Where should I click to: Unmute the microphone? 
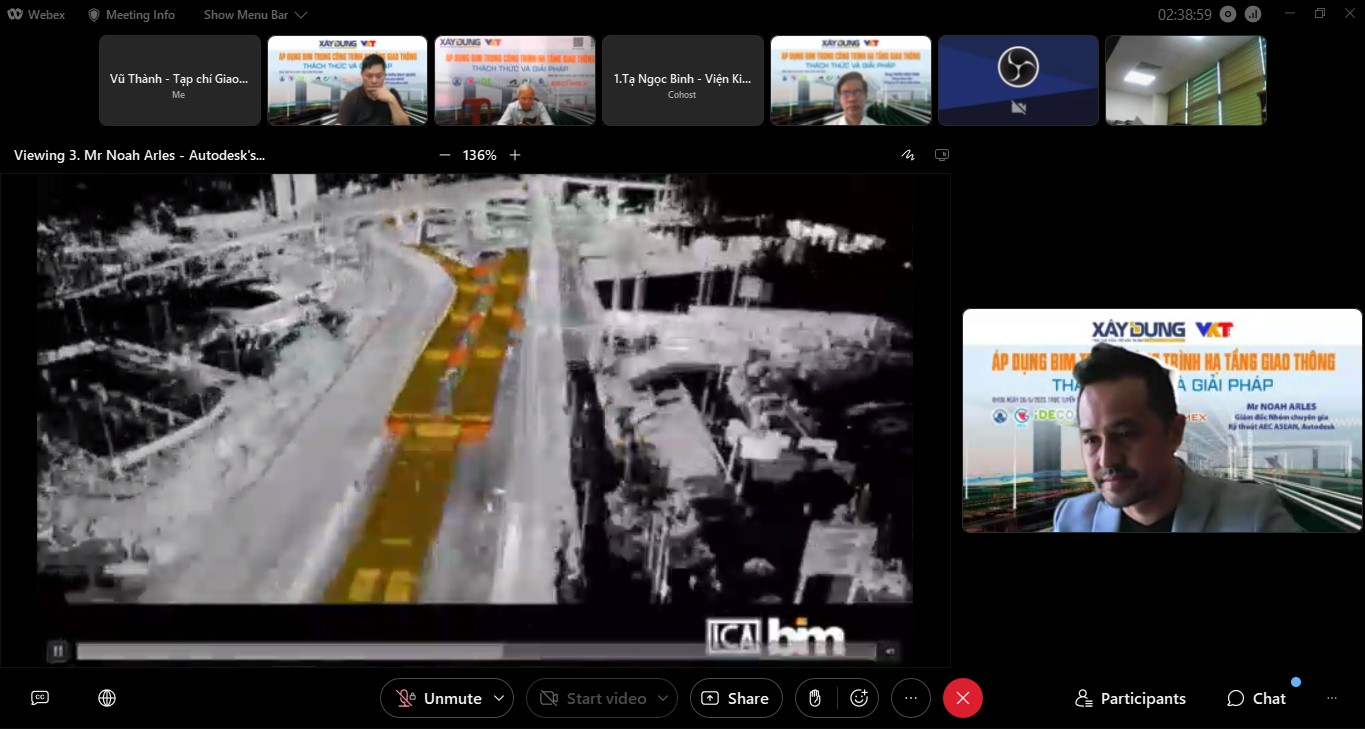(438, 698)
